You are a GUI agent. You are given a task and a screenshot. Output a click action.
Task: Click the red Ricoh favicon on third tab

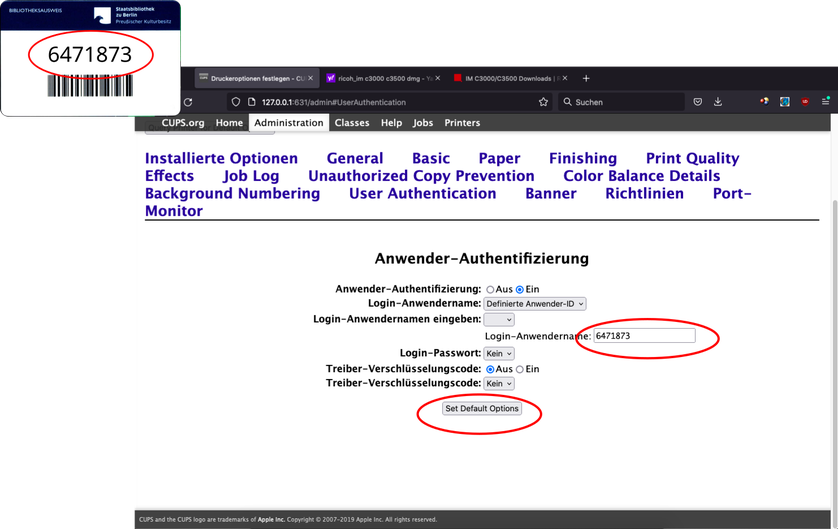(457, 78)
